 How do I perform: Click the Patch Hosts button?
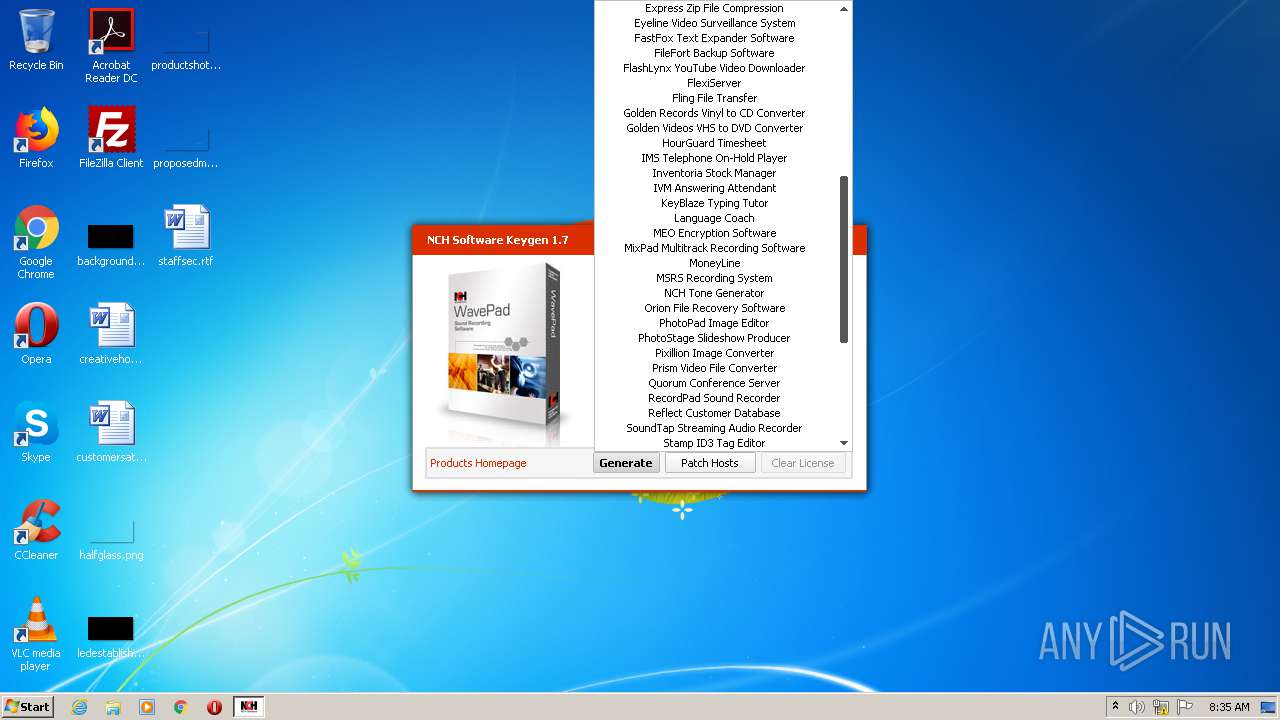point(710,463)
